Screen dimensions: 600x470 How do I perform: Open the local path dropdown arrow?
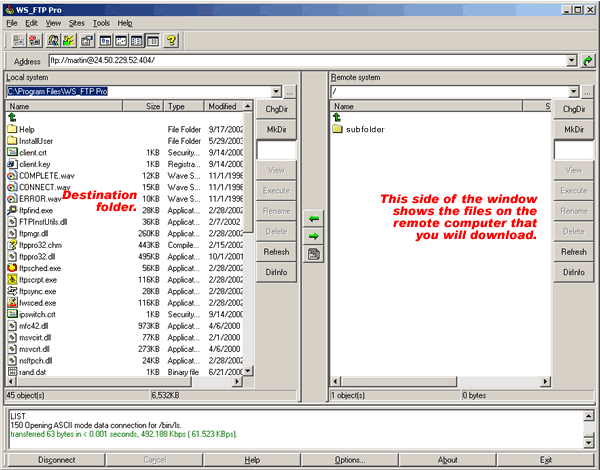click(x=276, y=91)
